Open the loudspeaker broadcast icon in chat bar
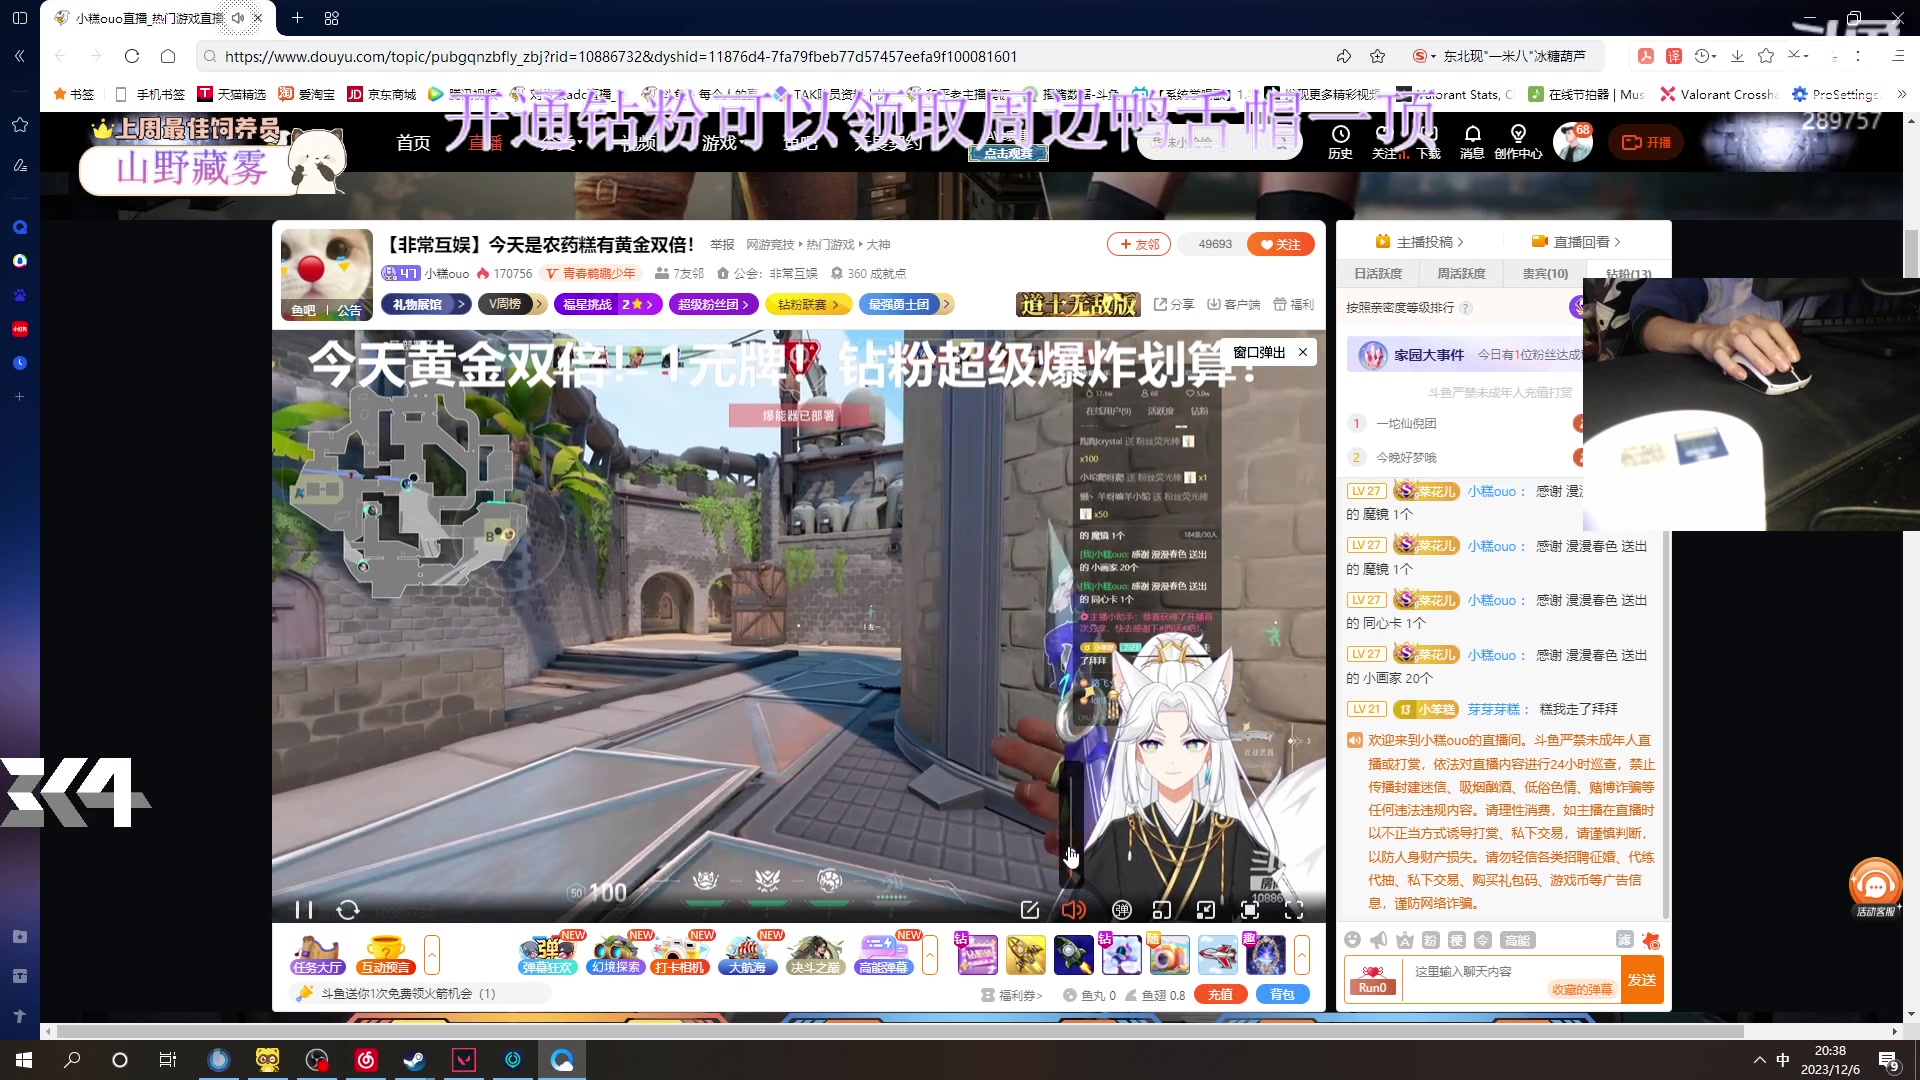The height and width of the screenshot is (1080, 1920). [1379, 940]
